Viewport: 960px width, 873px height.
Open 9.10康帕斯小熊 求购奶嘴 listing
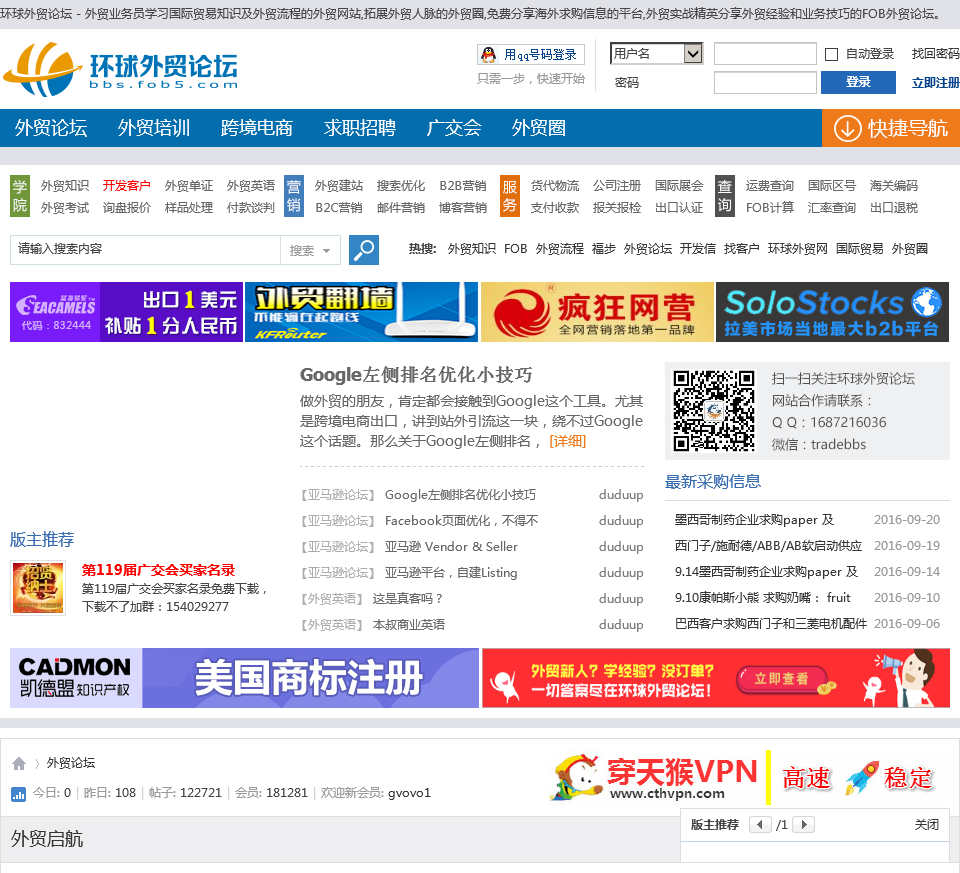763,598
